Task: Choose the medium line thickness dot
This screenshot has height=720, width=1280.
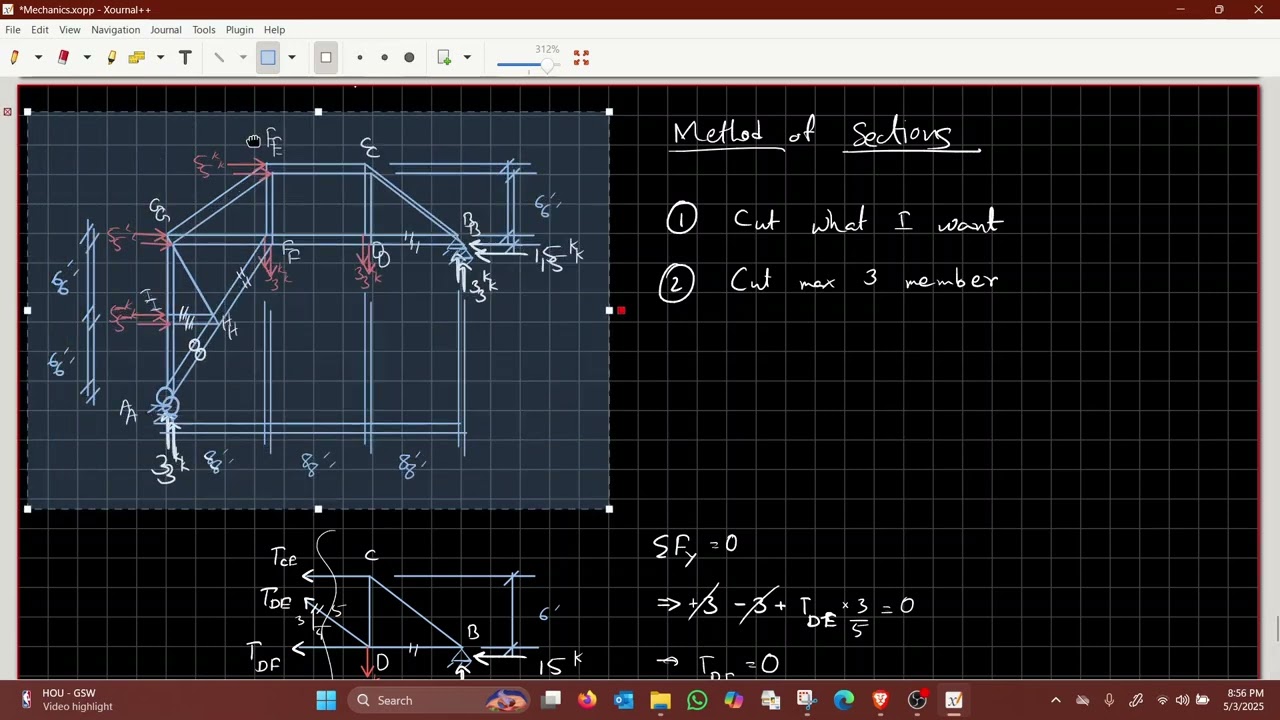Action: (x=384, y=58)
